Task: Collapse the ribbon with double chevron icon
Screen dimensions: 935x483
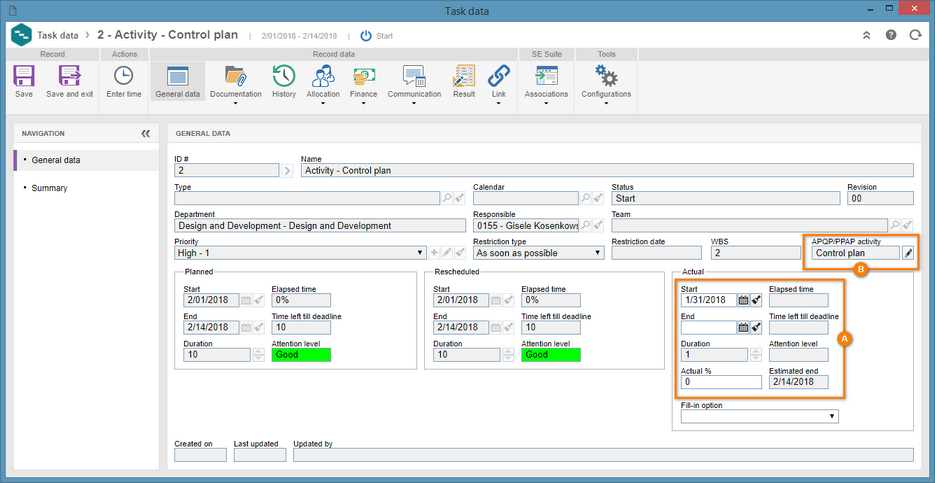Action: pyautogui.click(x=866, y=35)
